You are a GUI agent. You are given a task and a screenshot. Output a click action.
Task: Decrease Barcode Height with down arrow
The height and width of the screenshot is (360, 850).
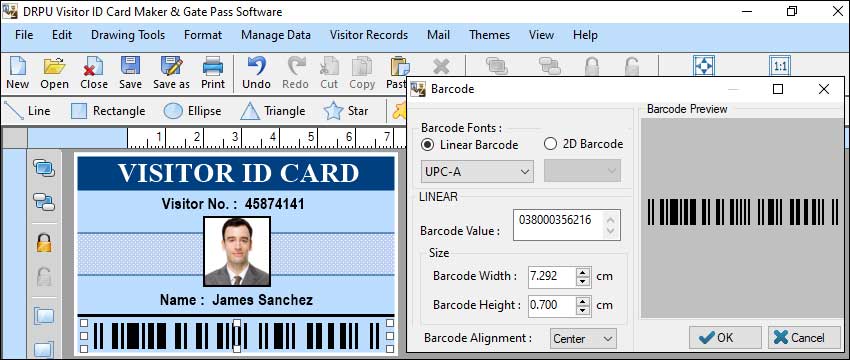(x=583, y=310)
